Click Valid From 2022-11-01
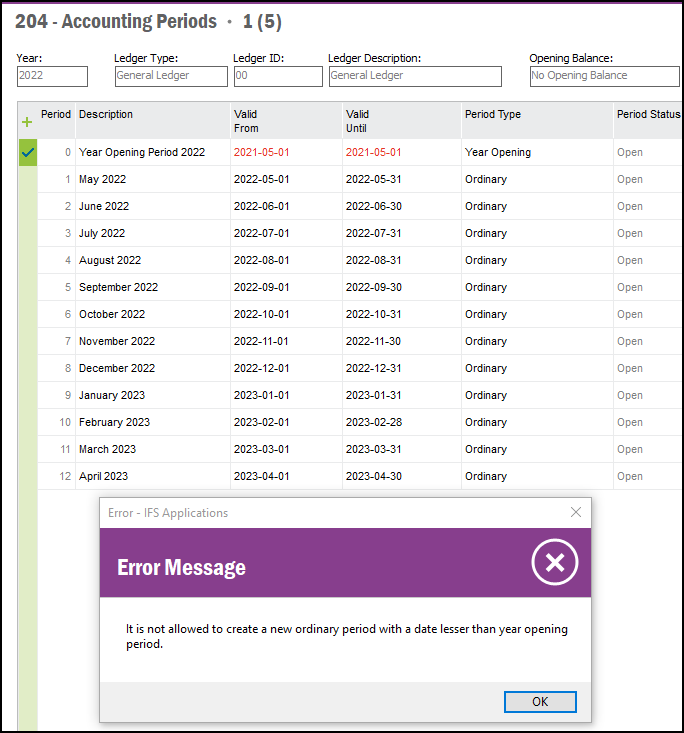The width and height of the screenshot is (684, 733). (x=261, y=341)
